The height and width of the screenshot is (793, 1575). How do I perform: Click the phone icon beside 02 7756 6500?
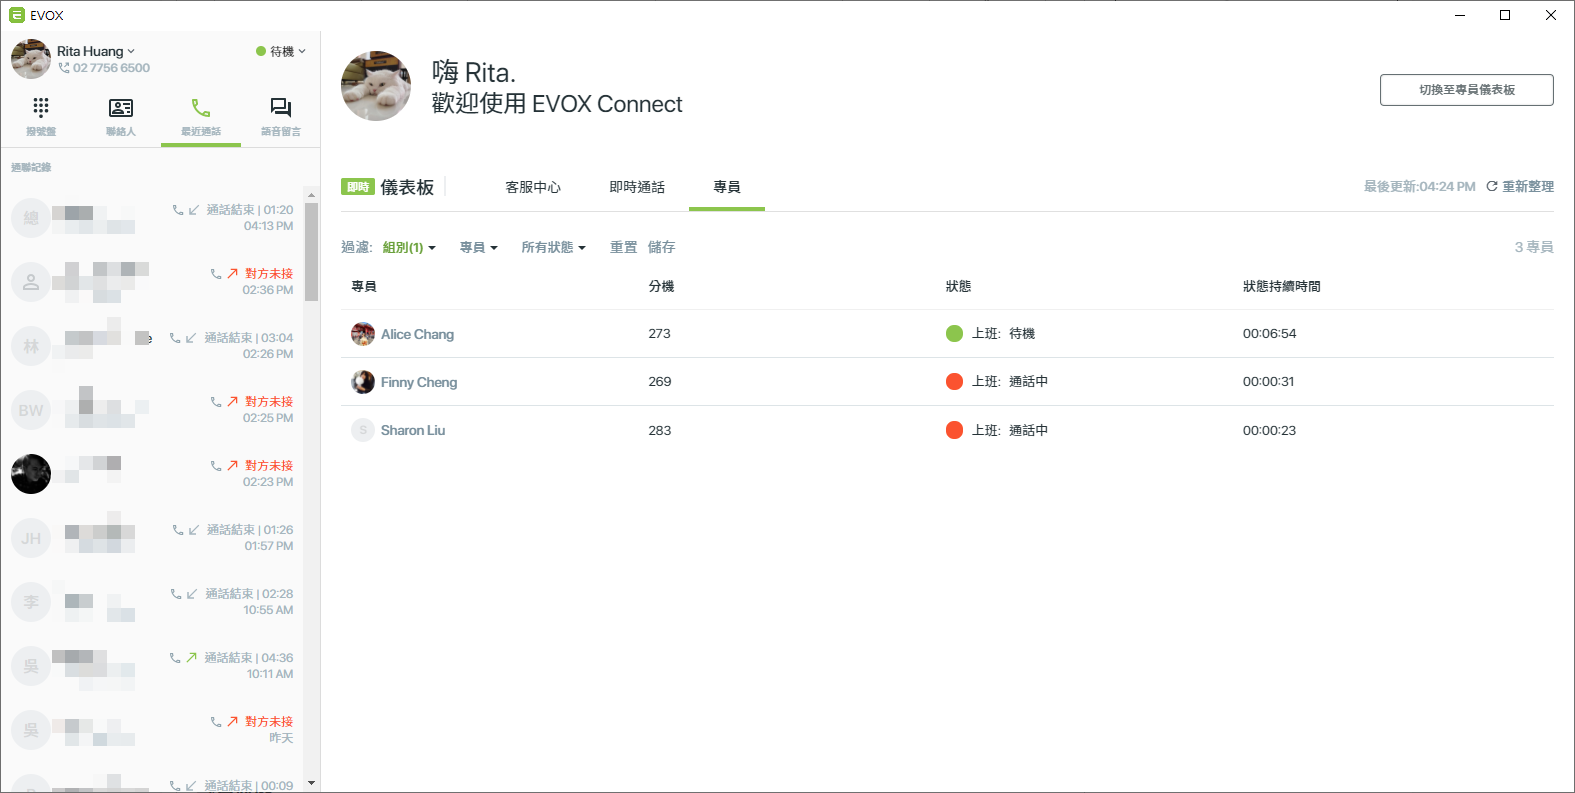[64, 68]
